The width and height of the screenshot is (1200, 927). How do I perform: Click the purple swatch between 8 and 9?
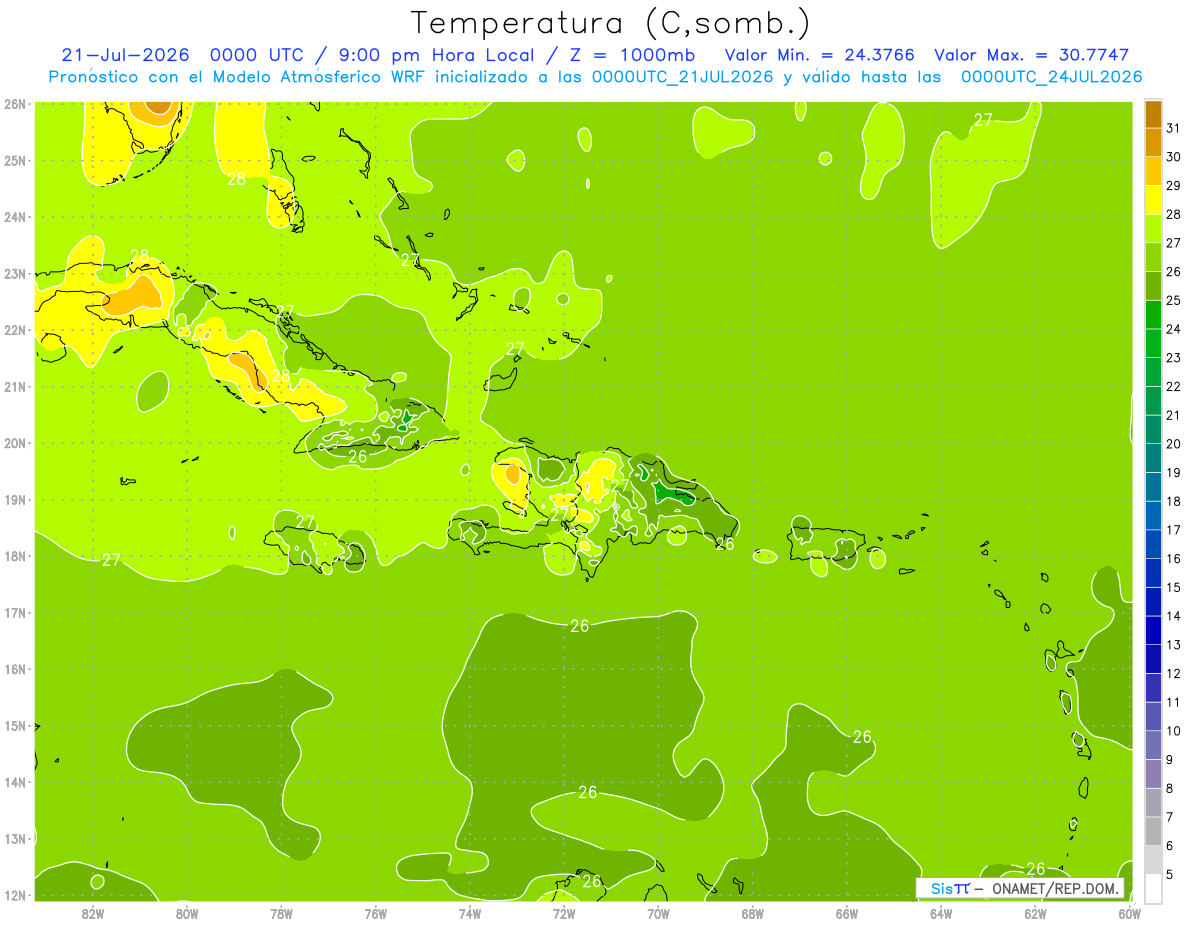click(1153, 774)
